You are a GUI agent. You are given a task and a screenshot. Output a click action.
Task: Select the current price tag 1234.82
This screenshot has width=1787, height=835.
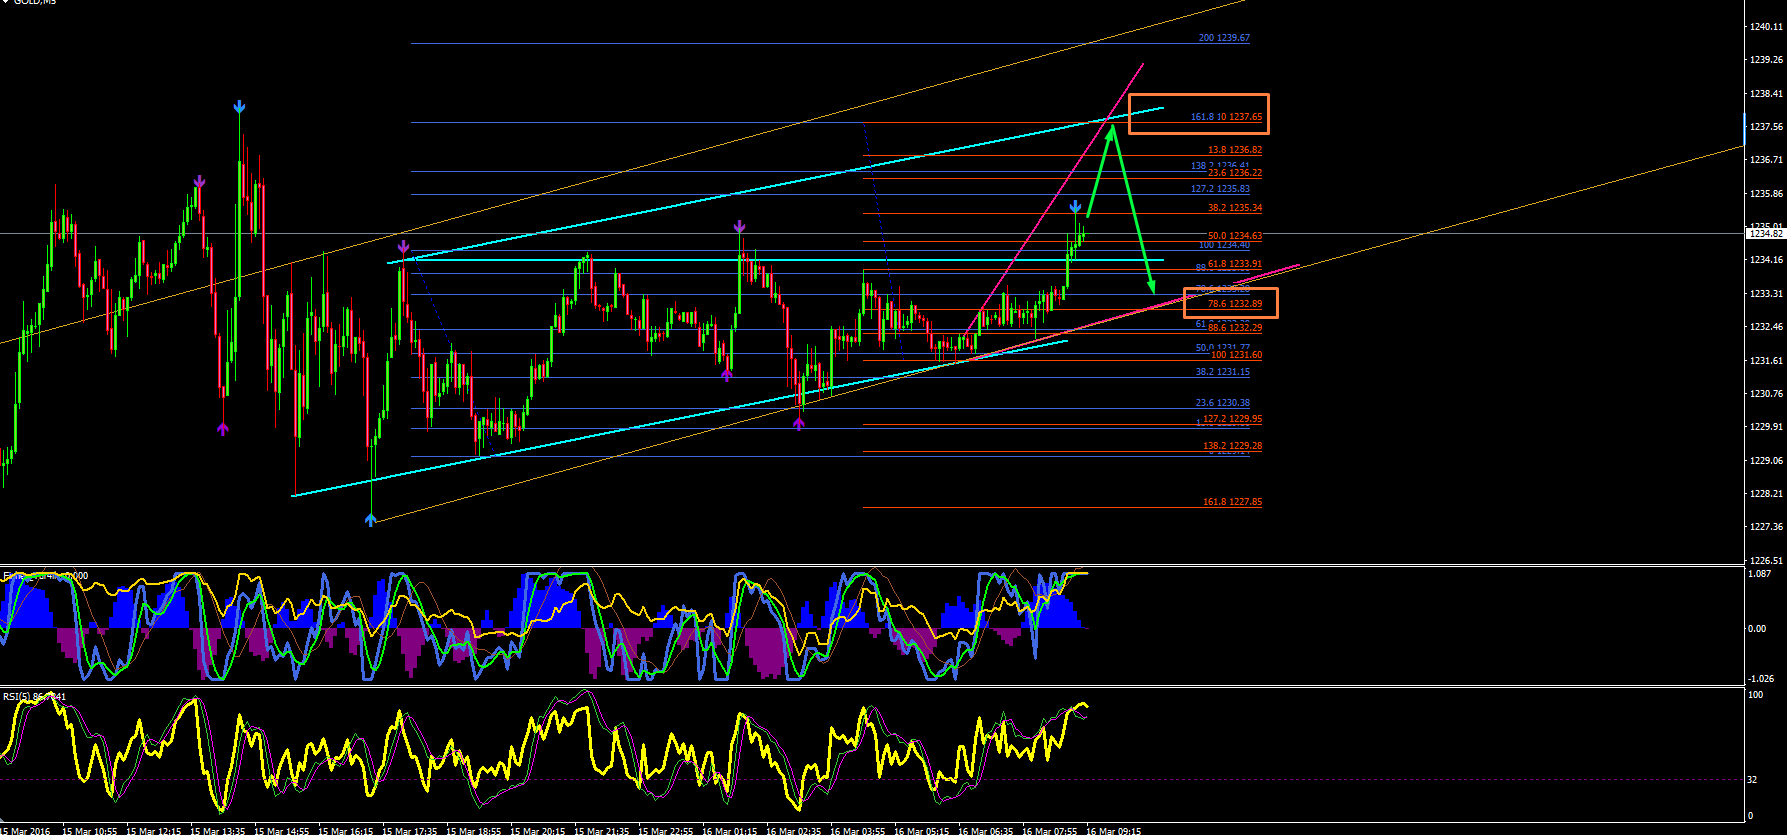1766,234
